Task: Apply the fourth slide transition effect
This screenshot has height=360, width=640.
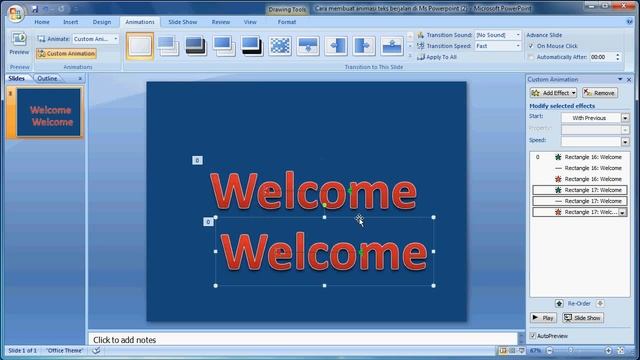Action: 224,46
